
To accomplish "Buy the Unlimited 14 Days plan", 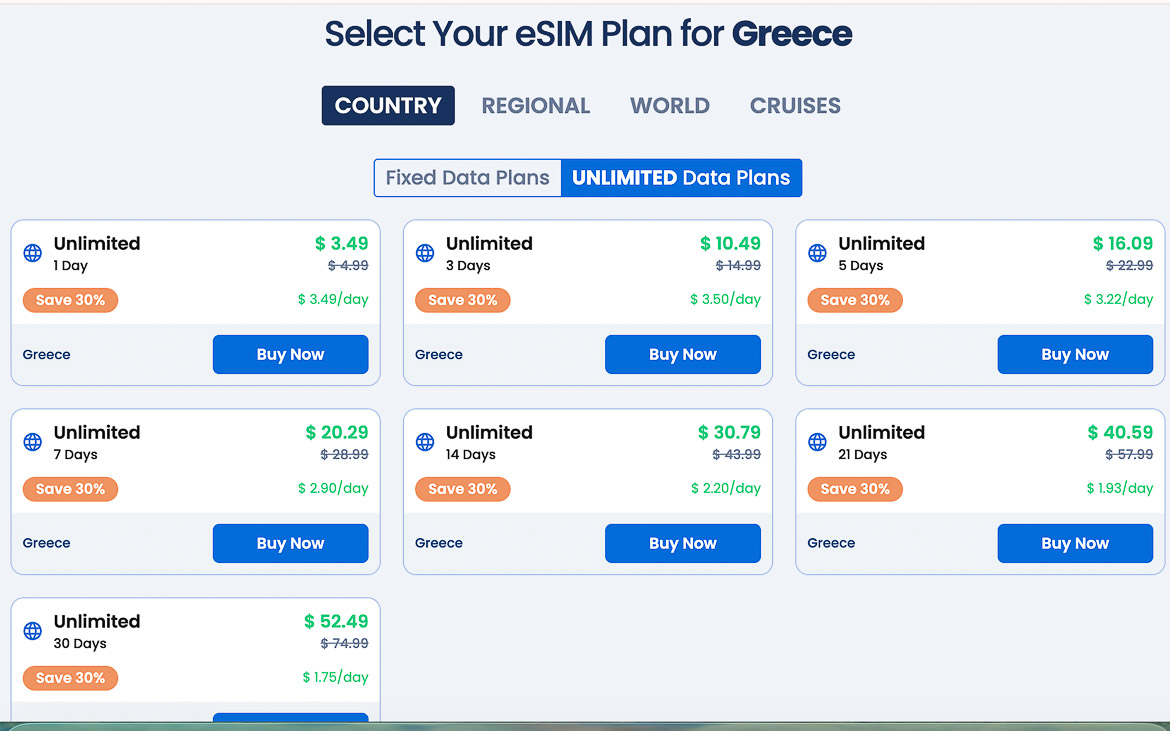I will [x=683, y=543].
